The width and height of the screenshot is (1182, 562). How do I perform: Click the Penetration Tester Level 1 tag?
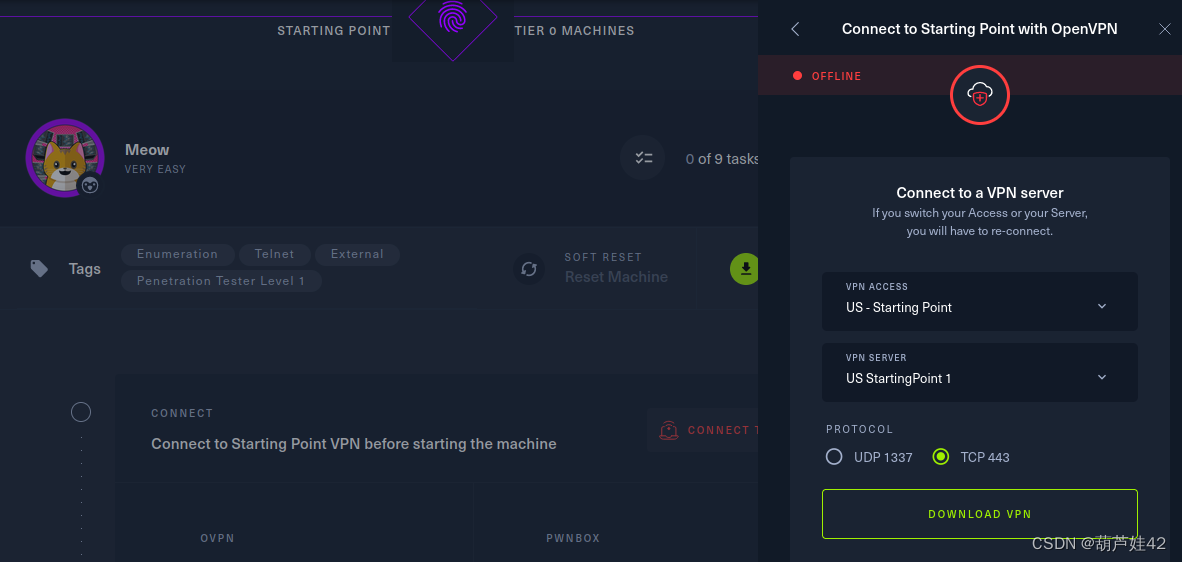[221, 281]
